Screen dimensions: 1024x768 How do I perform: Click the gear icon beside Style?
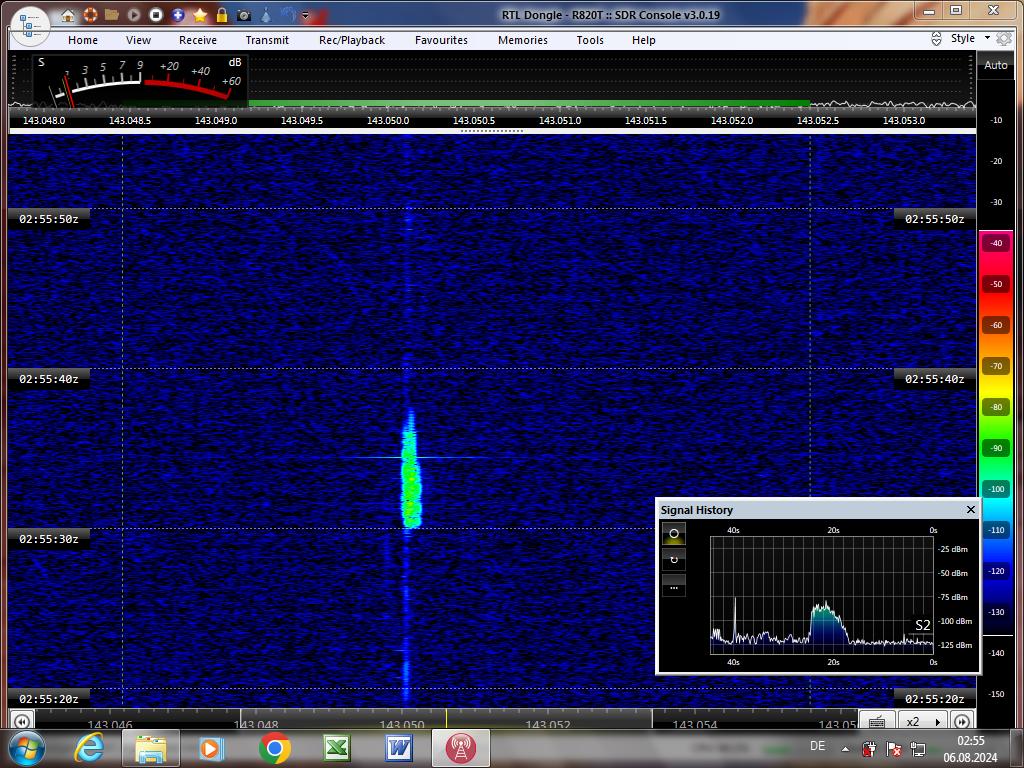pyautogui.click(x=1003, y=39)
